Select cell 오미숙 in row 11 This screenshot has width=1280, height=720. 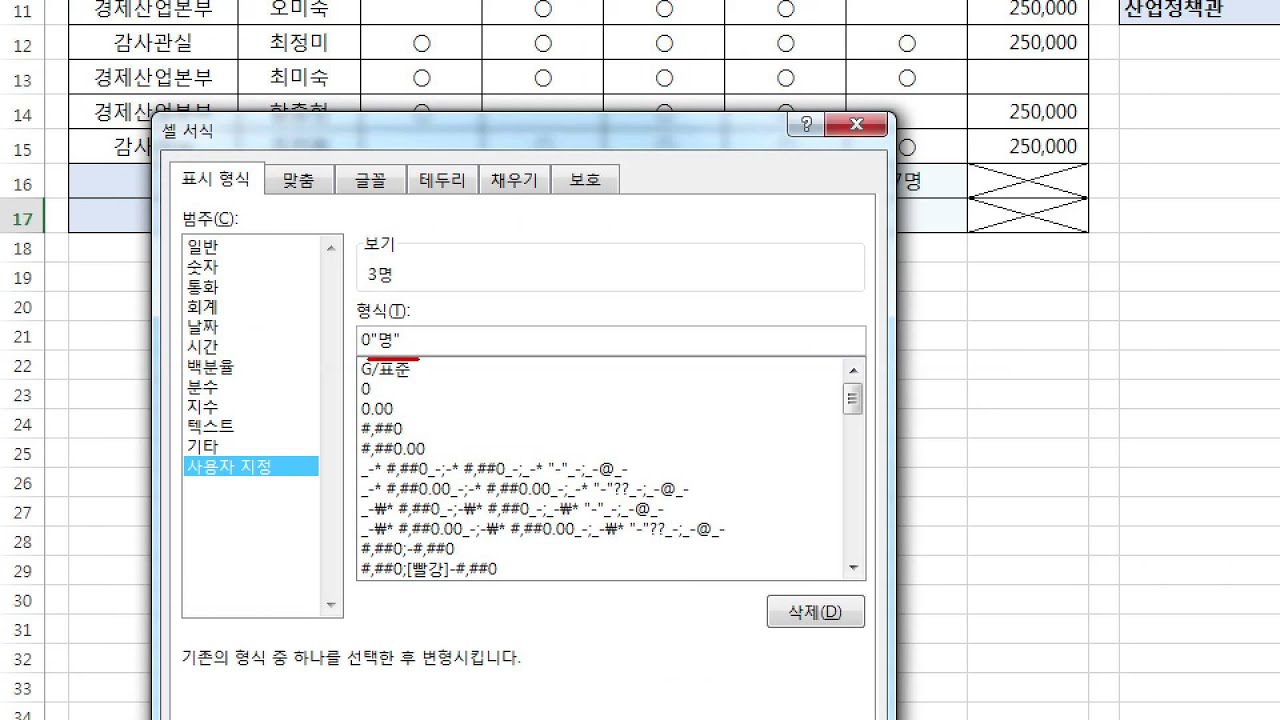299,10
